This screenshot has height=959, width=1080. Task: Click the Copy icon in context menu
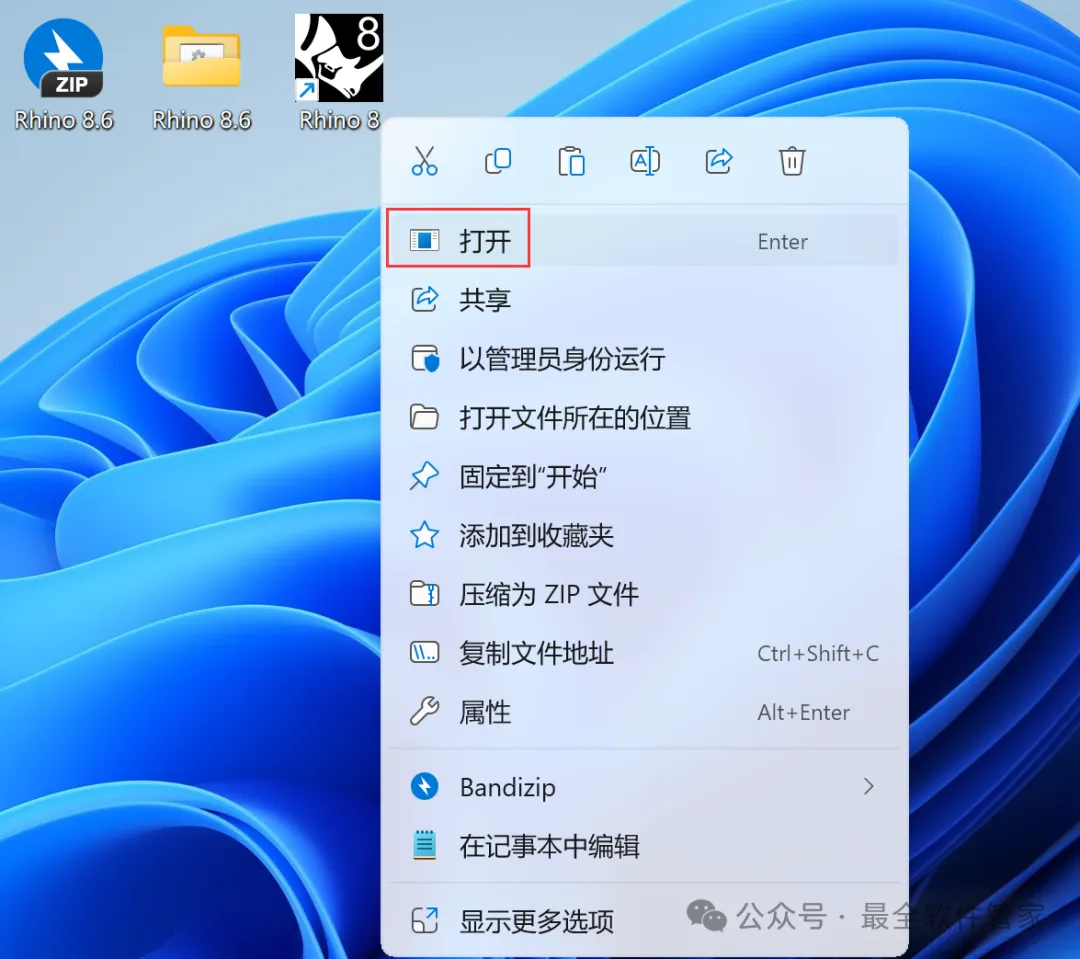[498, 161]
